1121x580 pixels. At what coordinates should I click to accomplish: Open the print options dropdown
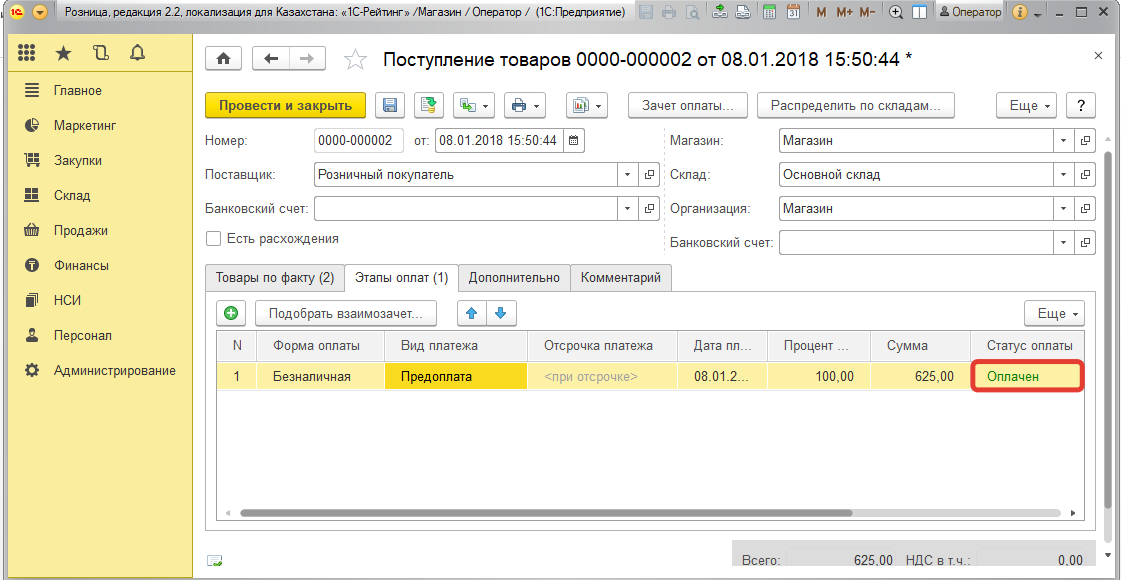(524, 105)
